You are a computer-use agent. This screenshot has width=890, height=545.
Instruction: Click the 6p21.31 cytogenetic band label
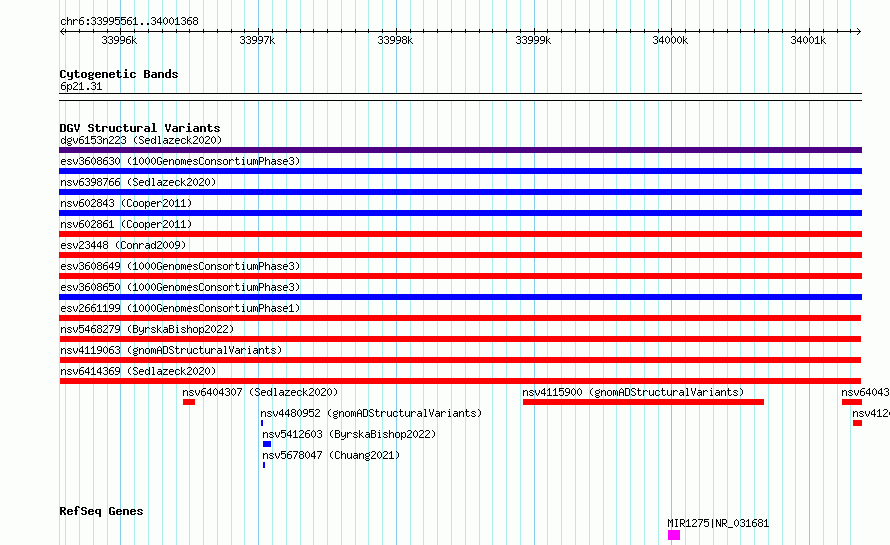coord(81,86)
